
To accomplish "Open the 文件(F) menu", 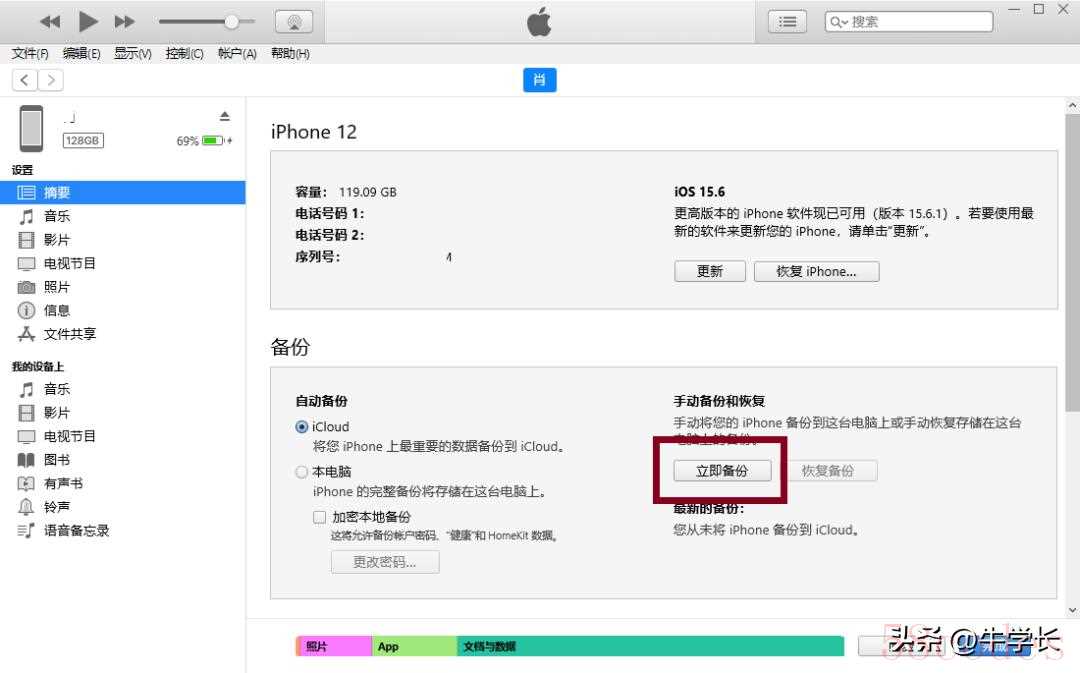I will pyautogui.click(x=30, y=53).
